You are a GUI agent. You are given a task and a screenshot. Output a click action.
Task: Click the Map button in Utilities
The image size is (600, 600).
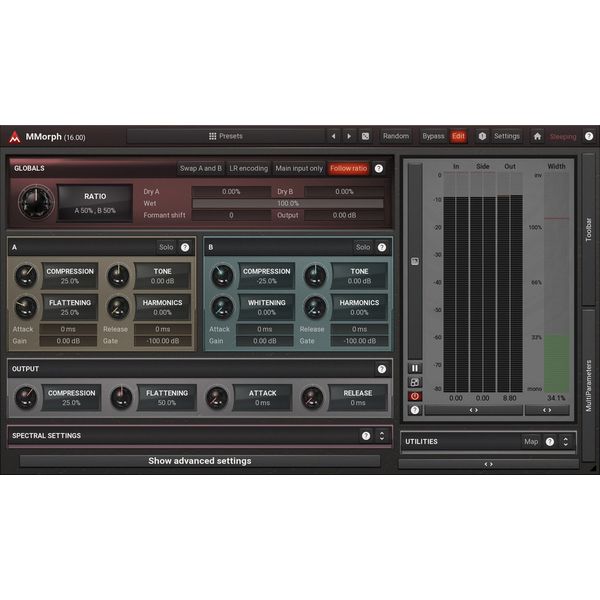pos(531,442)
